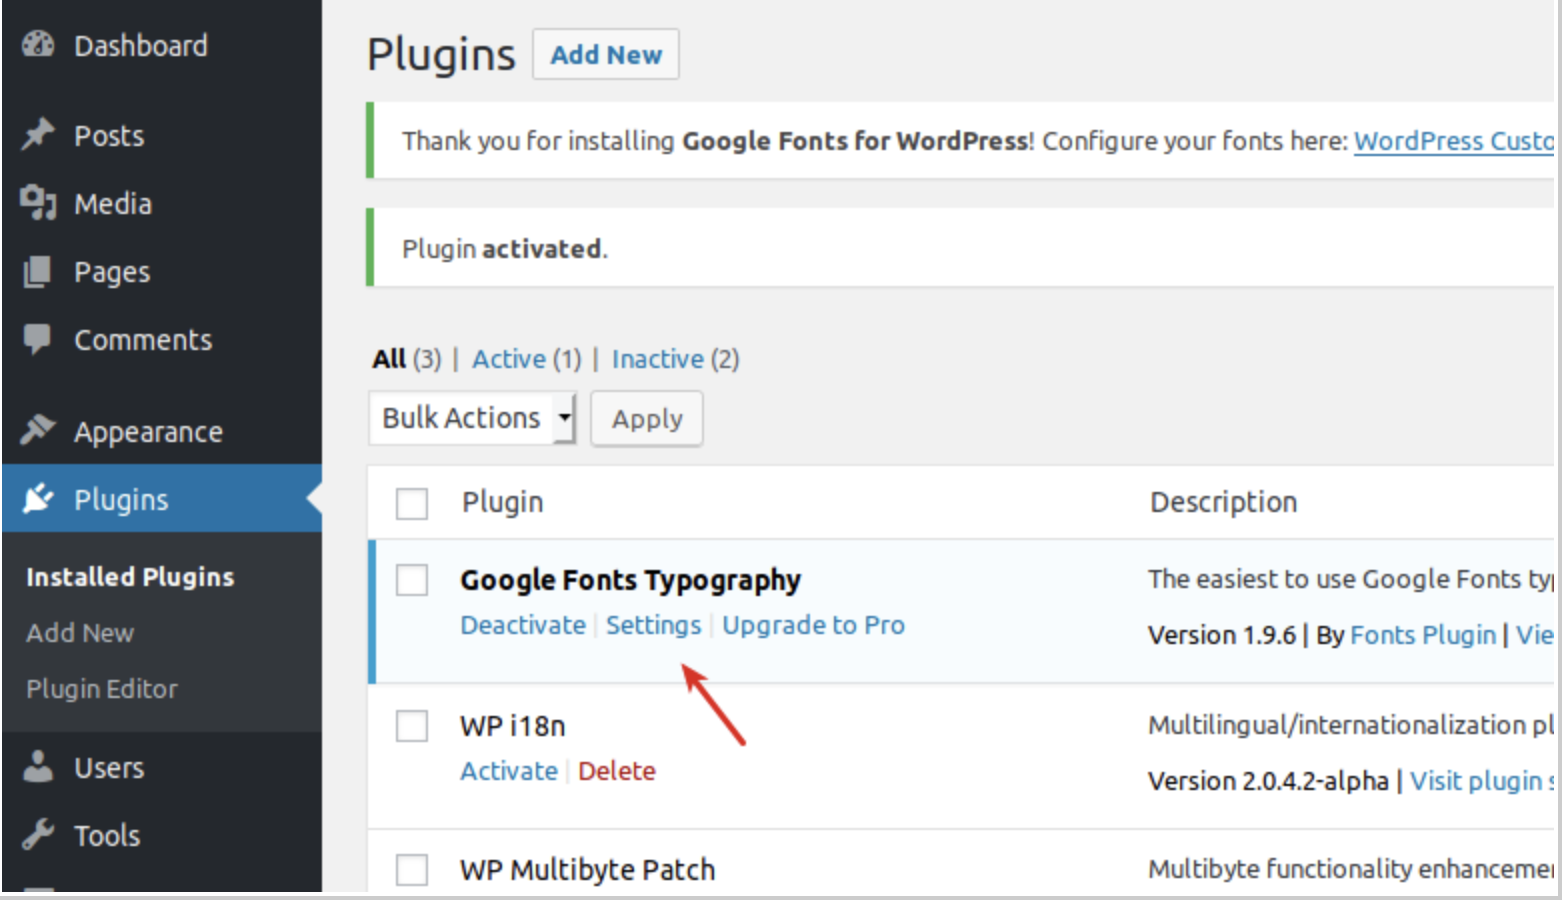The height and width of the screenshot is (900, 1562).
Task: Click the Tools wrench icon
Action: pyautogui.click(x=38, y=834)
